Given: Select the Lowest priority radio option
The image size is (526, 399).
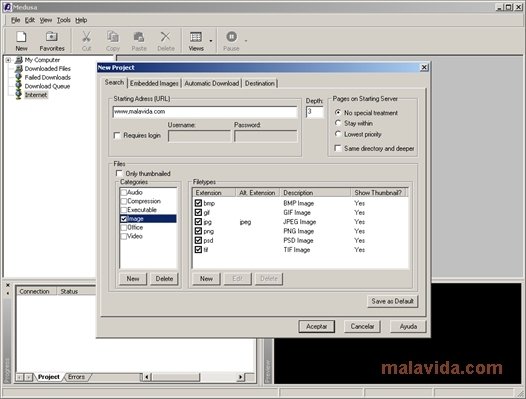Looking at the screenshot, I should coord(338,134).
